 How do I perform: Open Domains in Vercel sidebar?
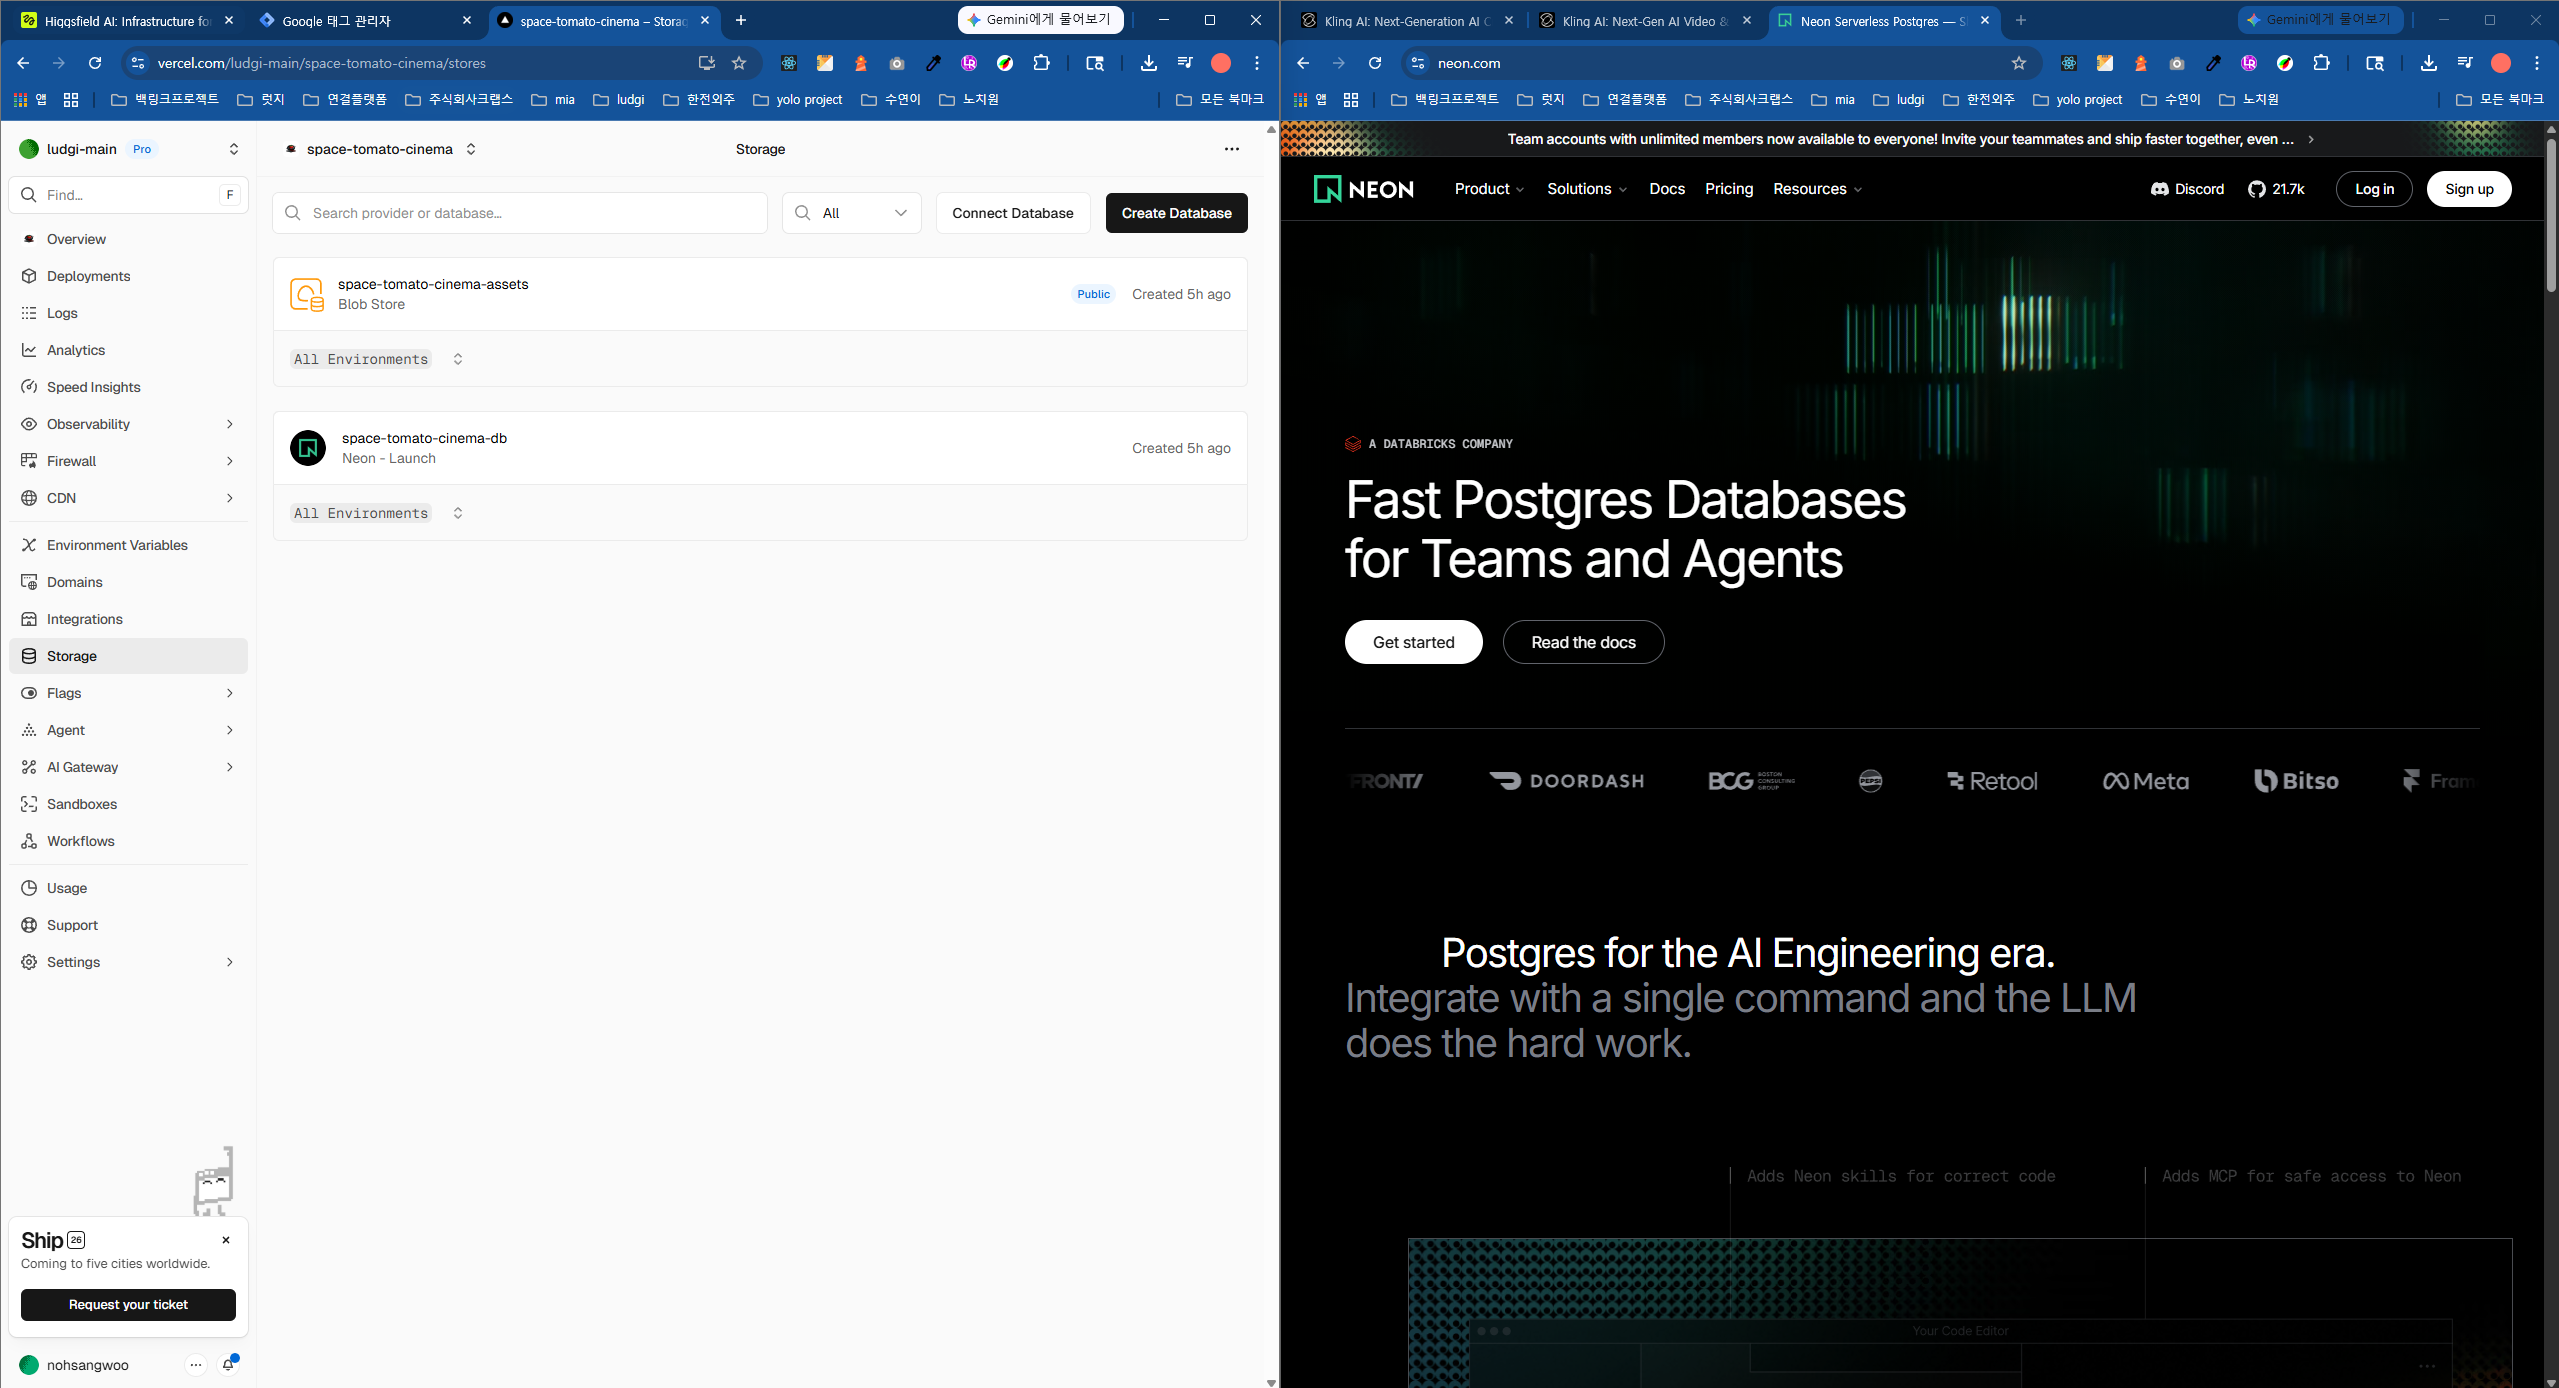pyautogui.click(x=128, y=582)
